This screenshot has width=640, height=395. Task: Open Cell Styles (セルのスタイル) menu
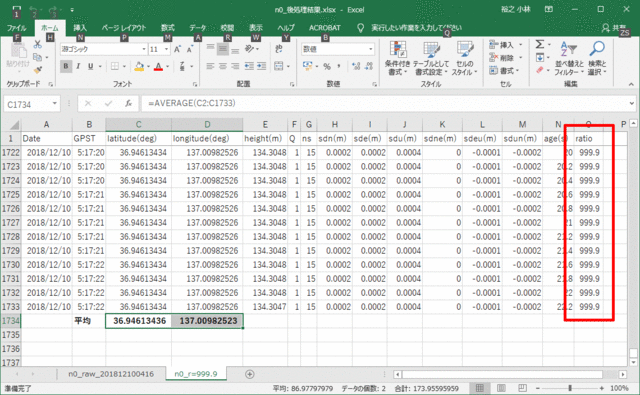tap(464, 58)
